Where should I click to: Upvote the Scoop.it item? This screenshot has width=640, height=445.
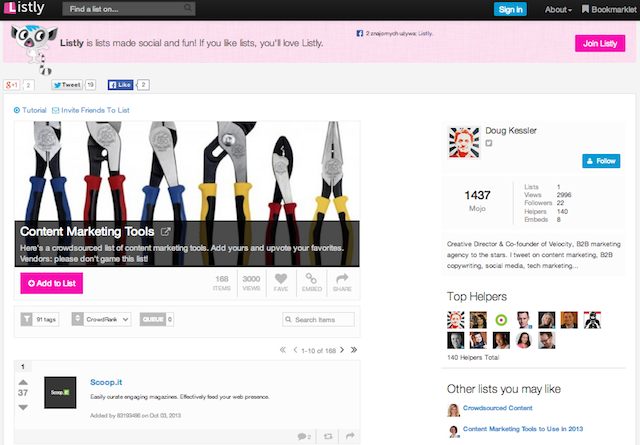point(23,382)
